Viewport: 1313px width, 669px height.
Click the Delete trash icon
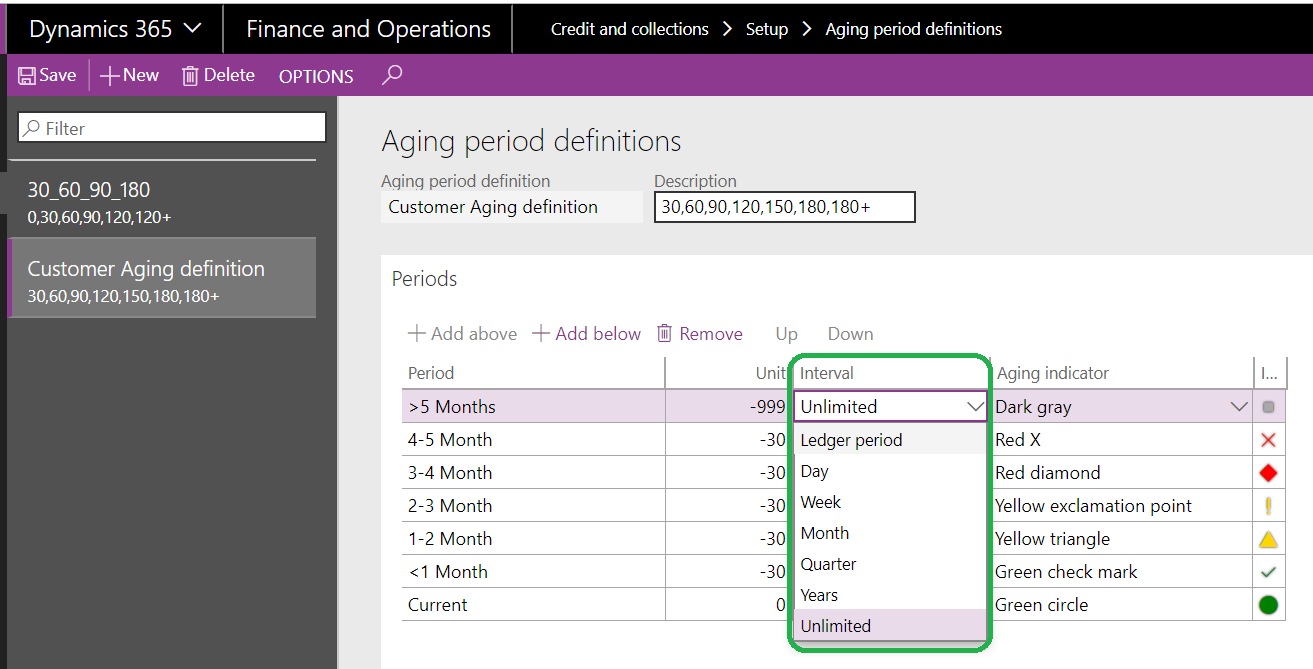[190, 76]
